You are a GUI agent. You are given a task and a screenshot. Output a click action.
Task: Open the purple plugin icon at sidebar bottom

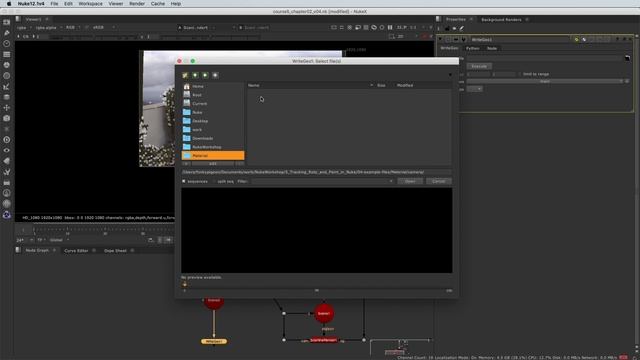7,215
